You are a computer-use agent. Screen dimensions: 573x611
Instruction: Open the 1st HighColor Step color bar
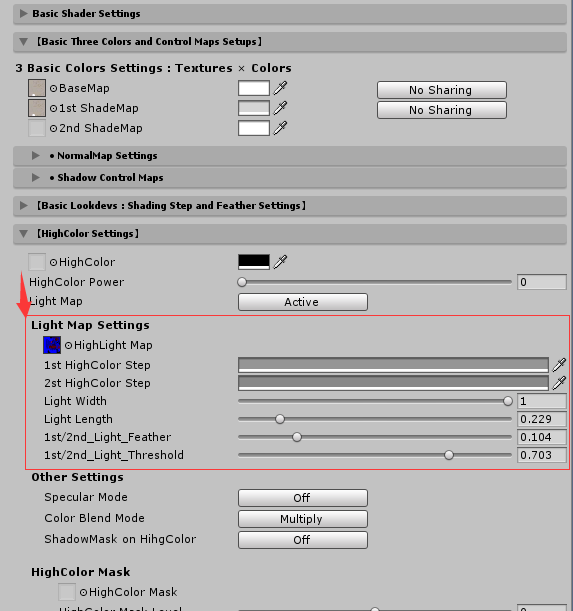click(393, 365)
